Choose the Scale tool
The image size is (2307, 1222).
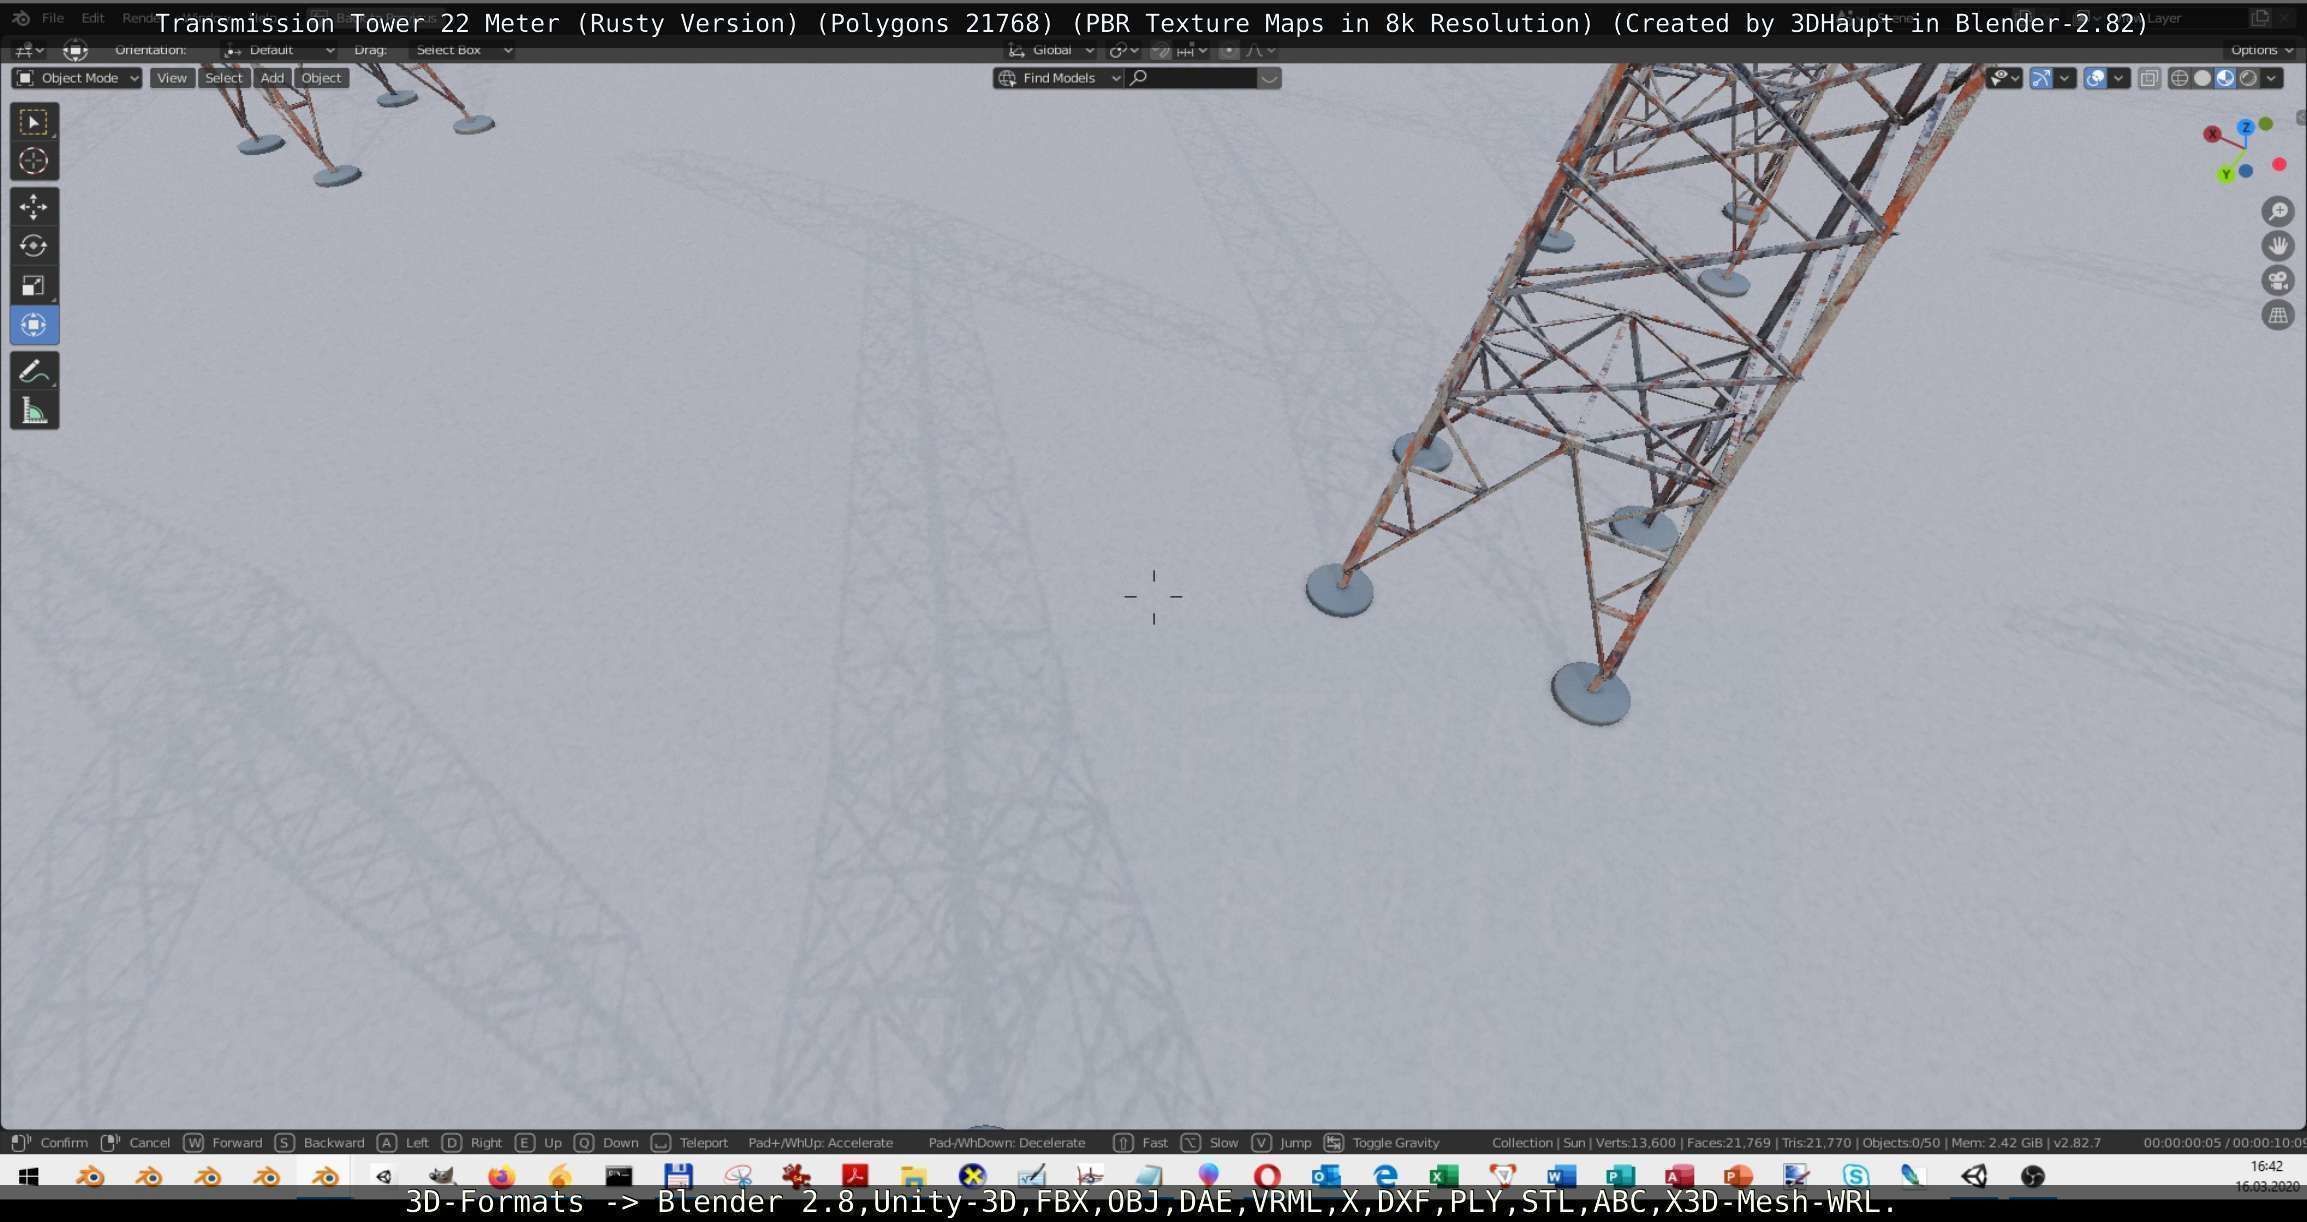(34, 286)
